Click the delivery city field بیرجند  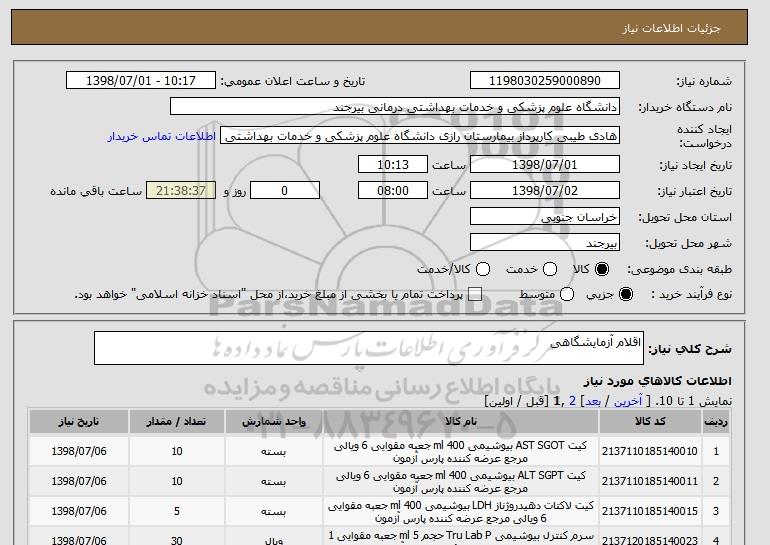(x=545, y=243)
